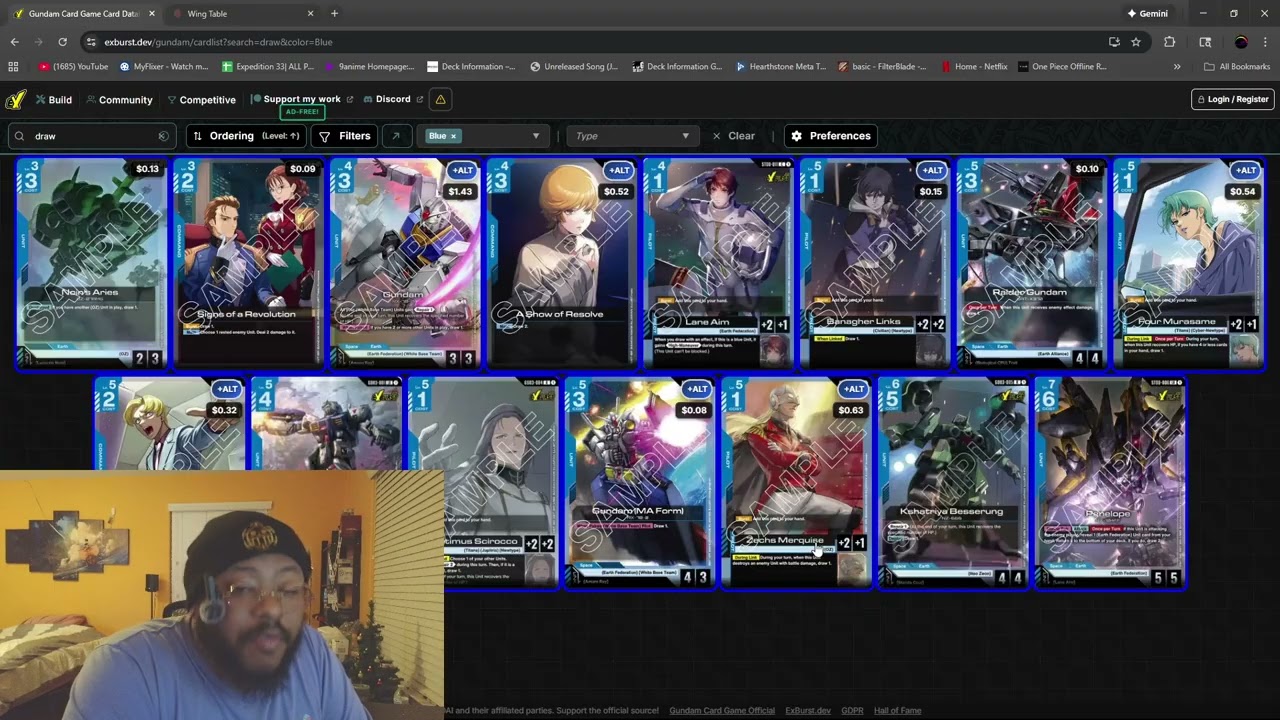Open the Support my work link
Viewport: 1280px width, 720px height.
301,99
